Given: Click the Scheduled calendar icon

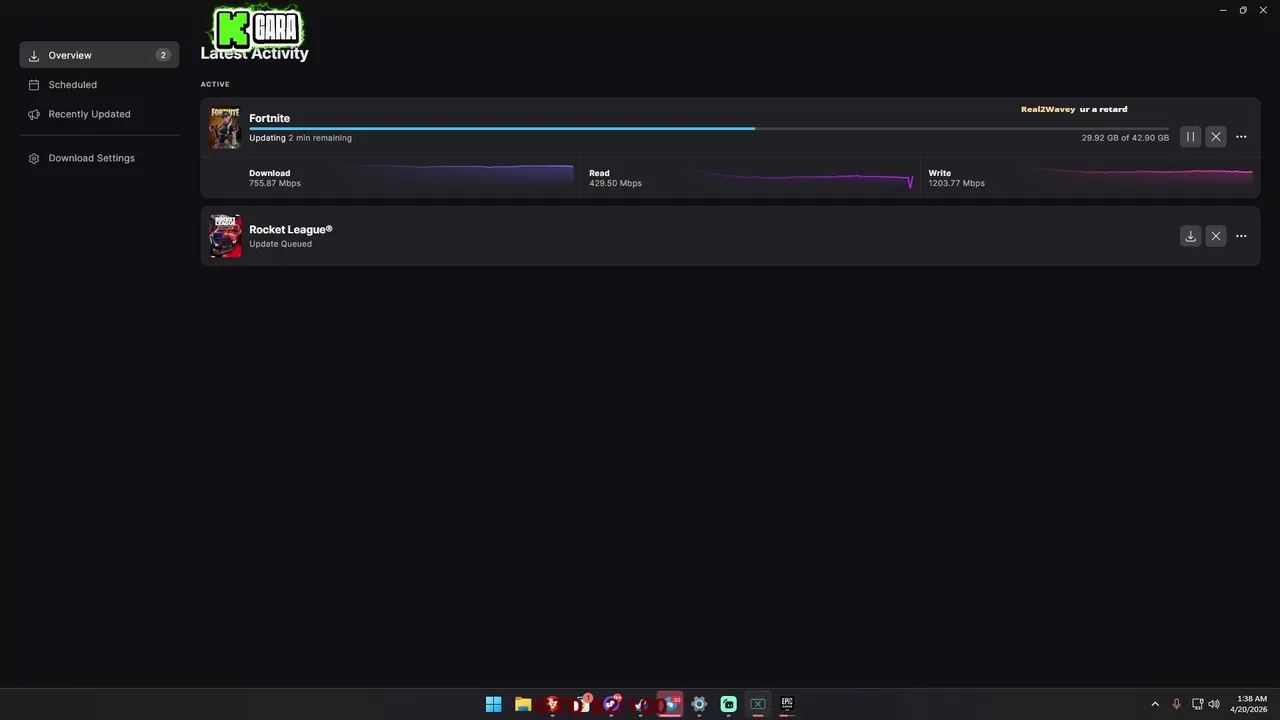Looking at the screenshot, I should (34, 85).
